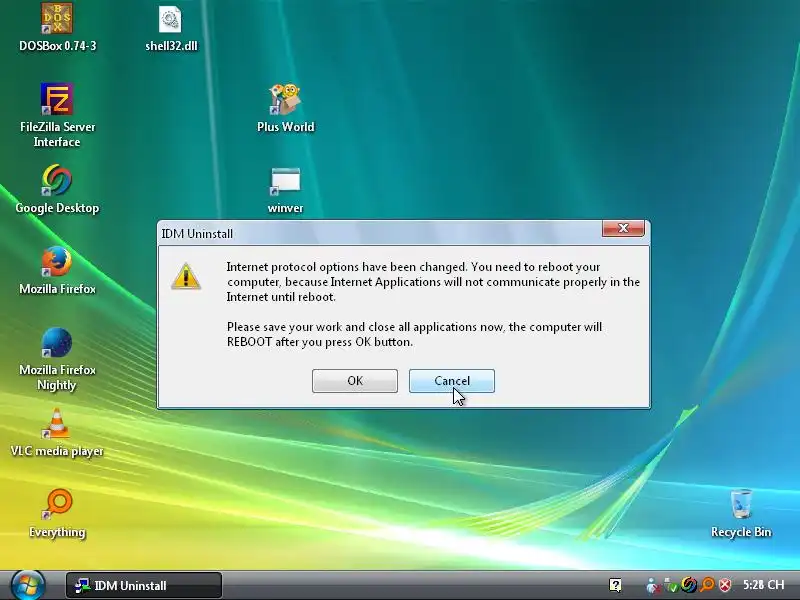Image resolution: width=800 pixels, height=600 pixels.
Task: Open FileZilla Server Interface shortcut
Action: pyautogui.click(x=57, y=115)
